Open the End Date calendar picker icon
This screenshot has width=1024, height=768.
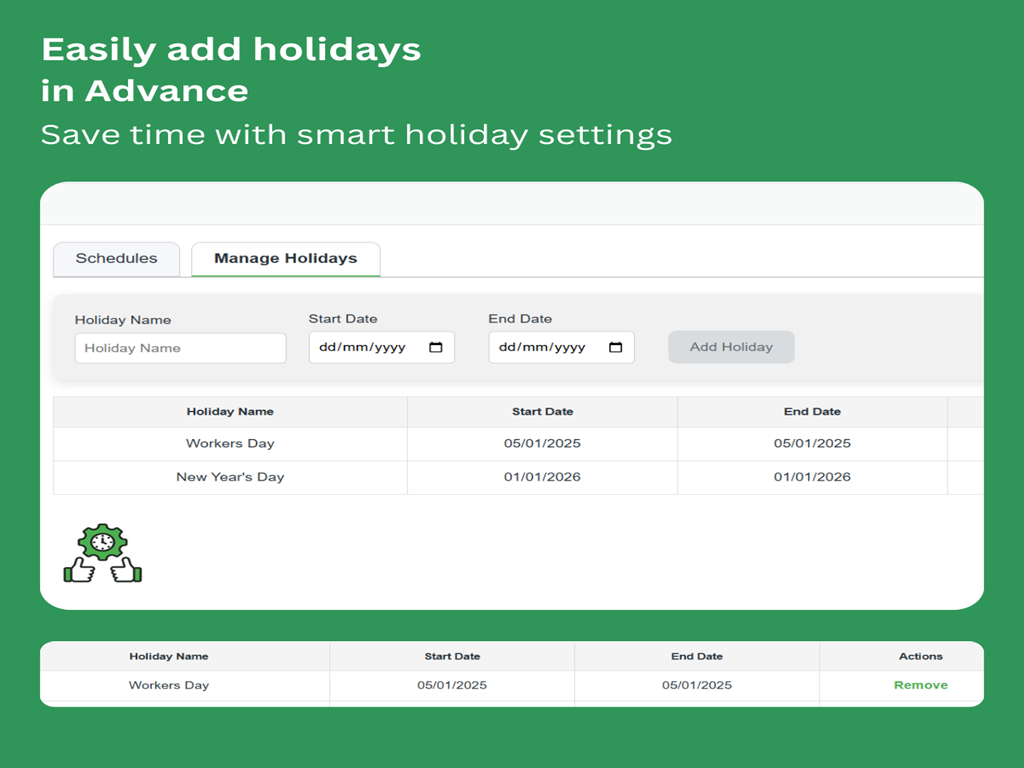616,348
